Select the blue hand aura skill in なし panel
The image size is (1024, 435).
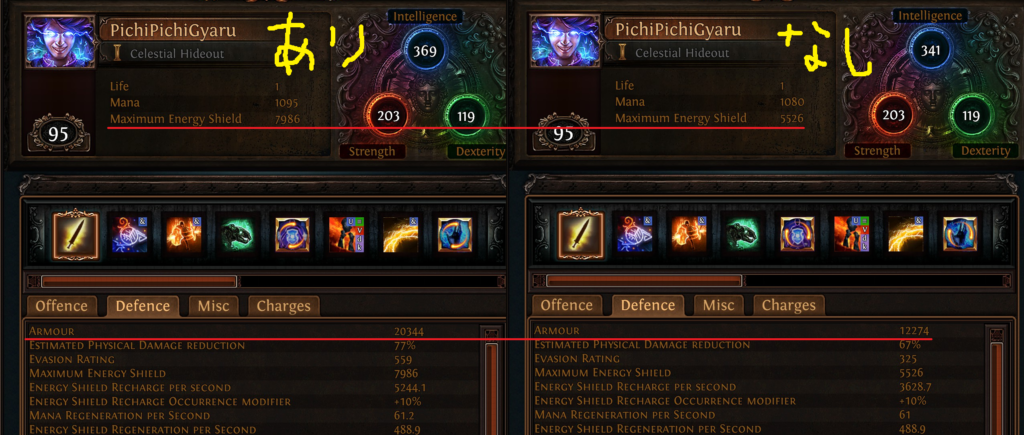[960, 234]
